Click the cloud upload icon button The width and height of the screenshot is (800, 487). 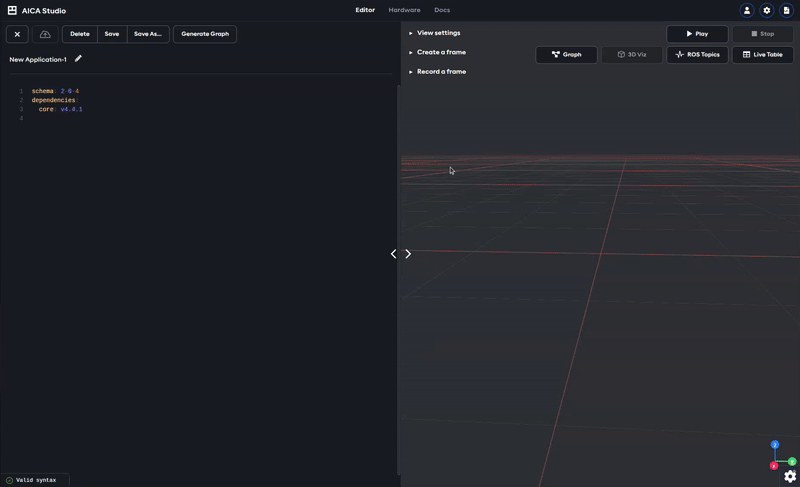(45, 34)
